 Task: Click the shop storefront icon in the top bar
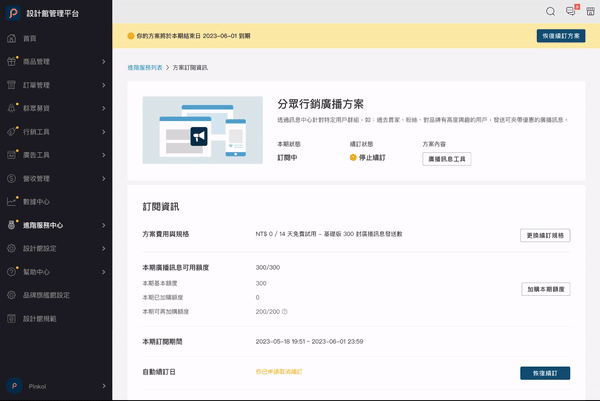point(590,11)
